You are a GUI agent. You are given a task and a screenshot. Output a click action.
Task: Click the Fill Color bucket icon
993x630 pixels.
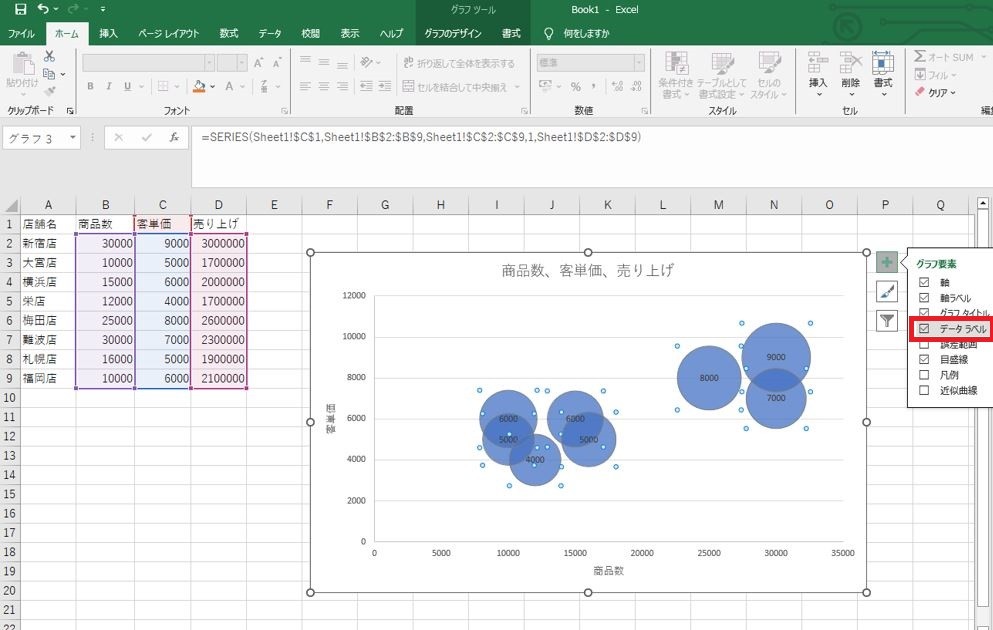click(199, 86)
